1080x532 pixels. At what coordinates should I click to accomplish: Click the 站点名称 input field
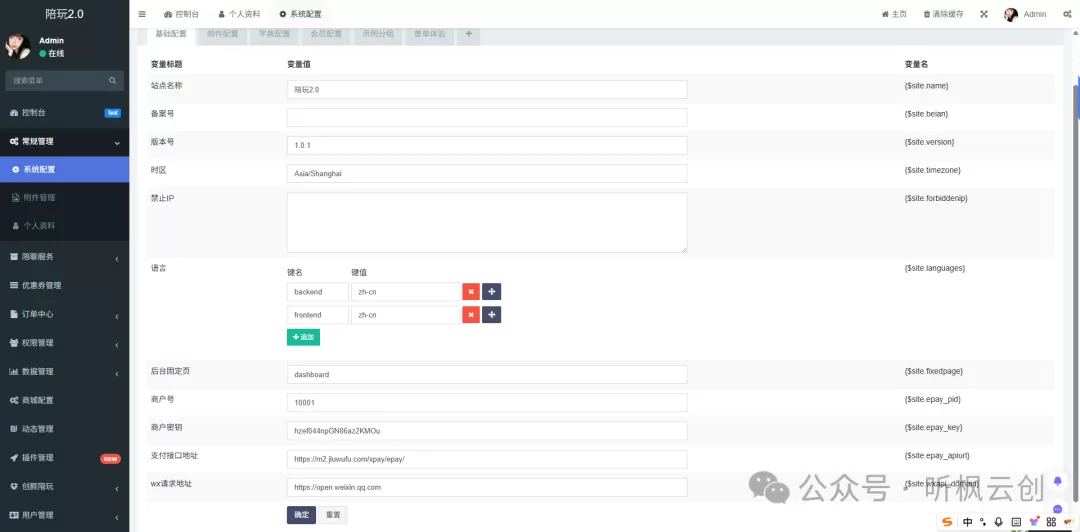point(486,89)
